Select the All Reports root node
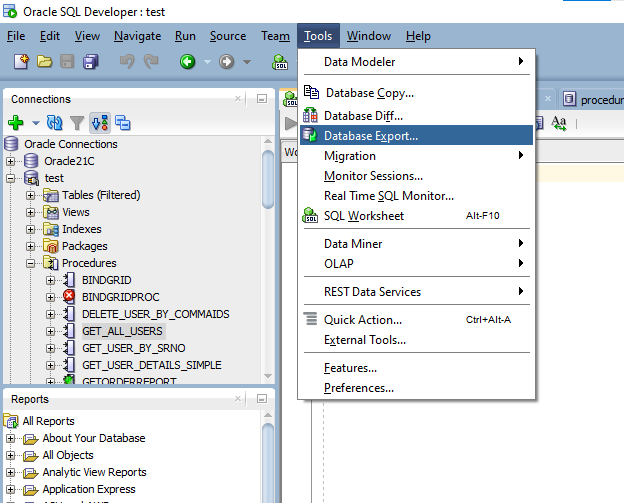This screenshot has height=503, width=624. coord(49,421)
